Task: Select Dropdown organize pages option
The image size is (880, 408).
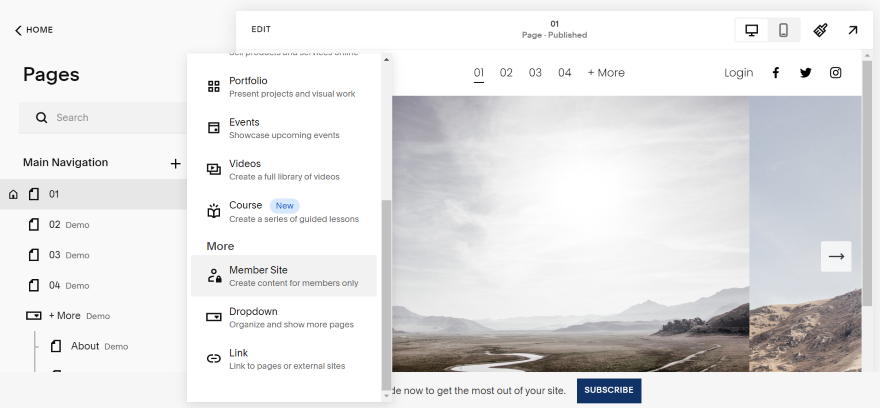Action: (x=283, y=317)
